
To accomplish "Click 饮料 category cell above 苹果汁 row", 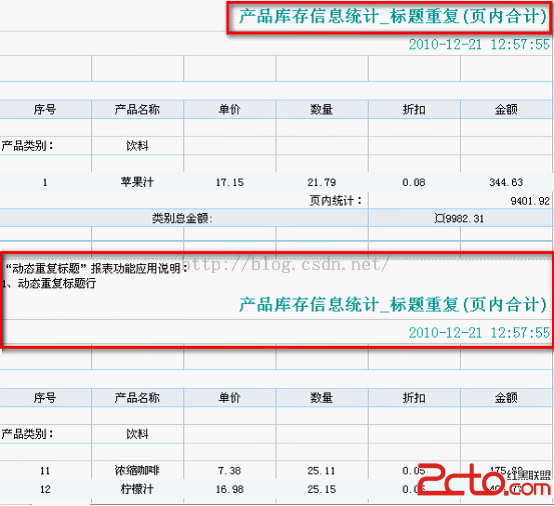I will 137,146.
